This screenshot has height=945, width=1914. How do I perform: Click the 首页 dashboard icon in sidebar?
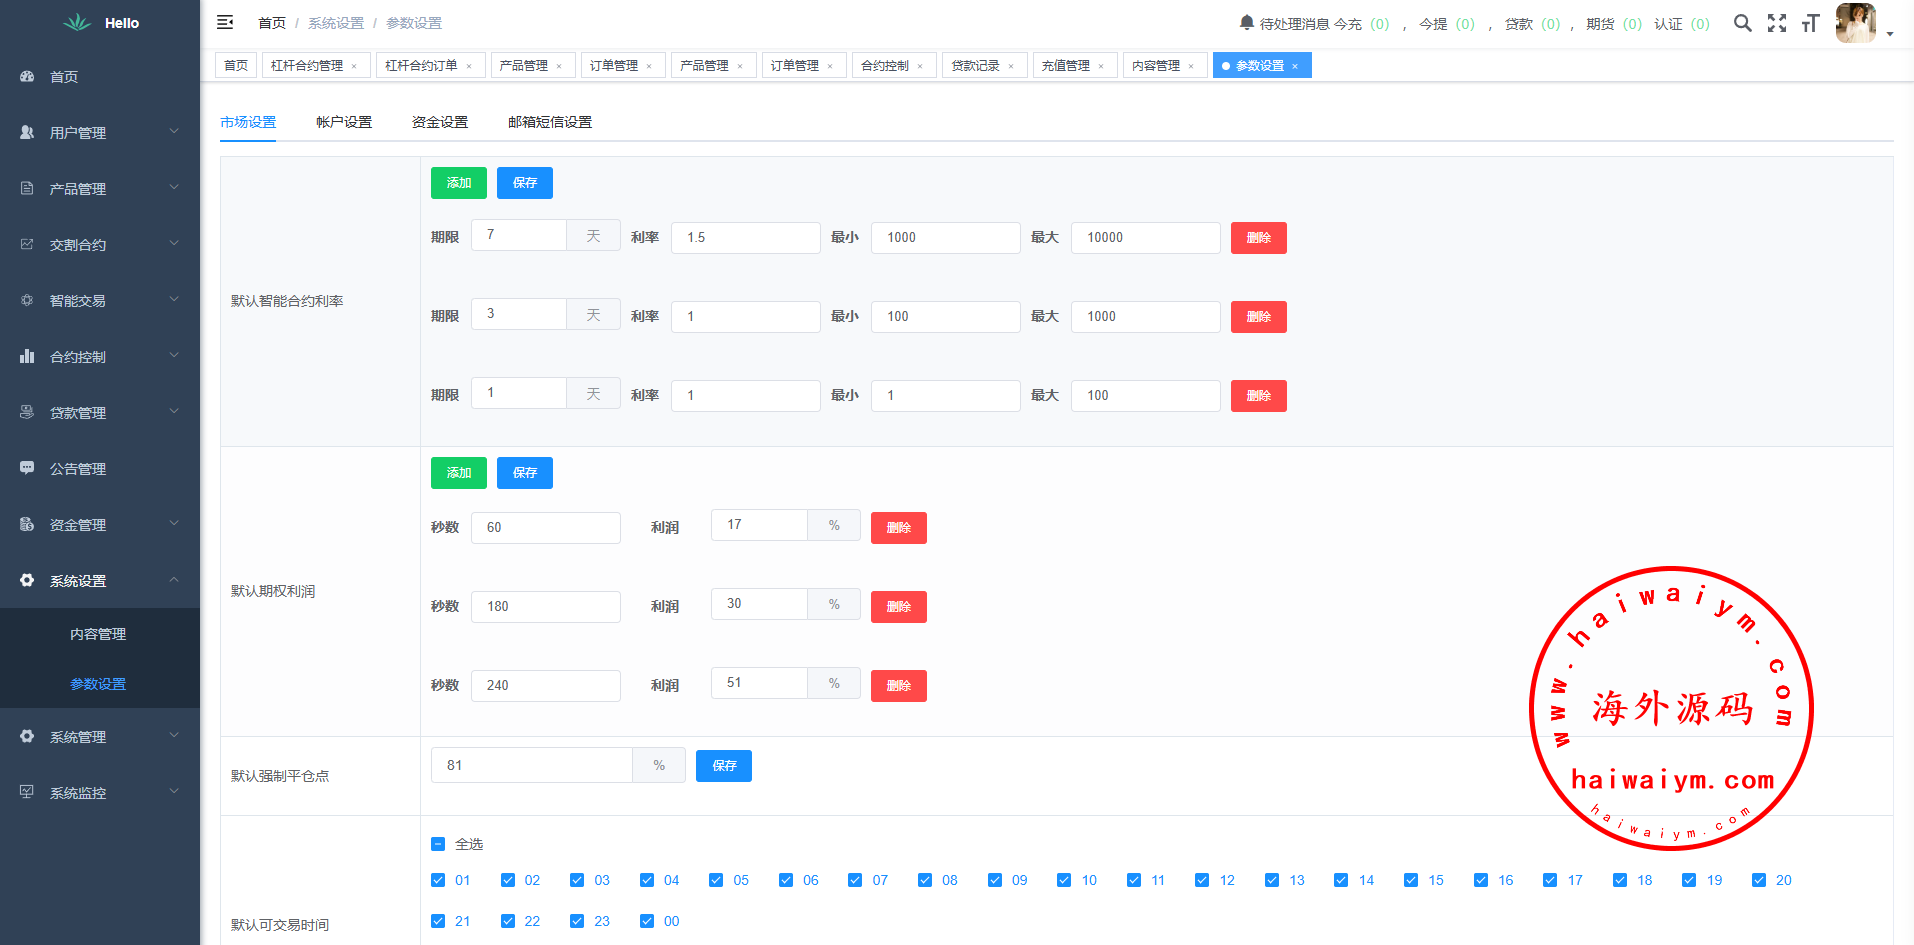[x=27, y=76]
